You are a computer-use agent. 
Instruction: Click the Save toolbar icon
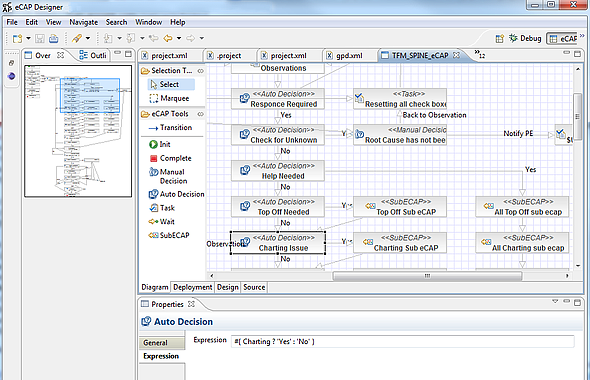(x=40, y=38)
